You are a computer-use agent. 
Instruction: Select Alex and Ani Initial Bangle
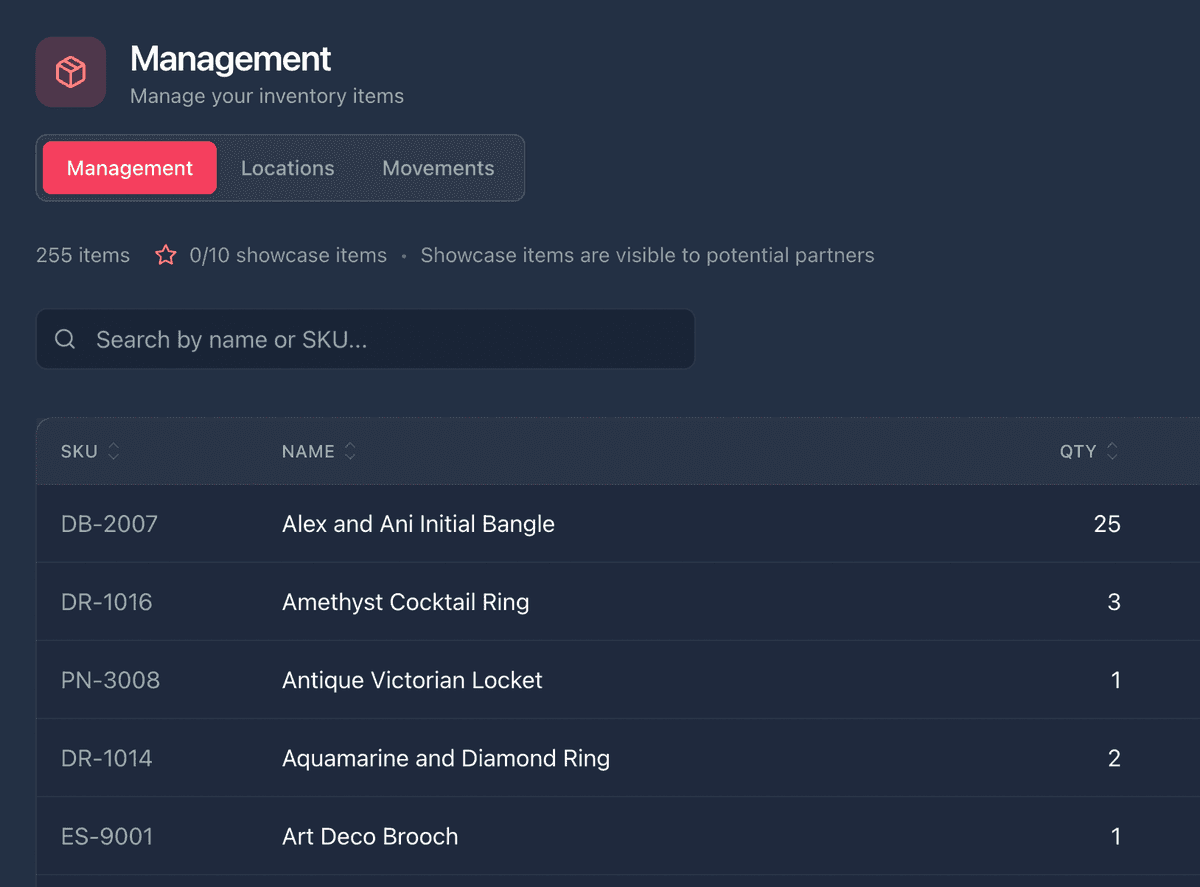(x=418, y=524)
